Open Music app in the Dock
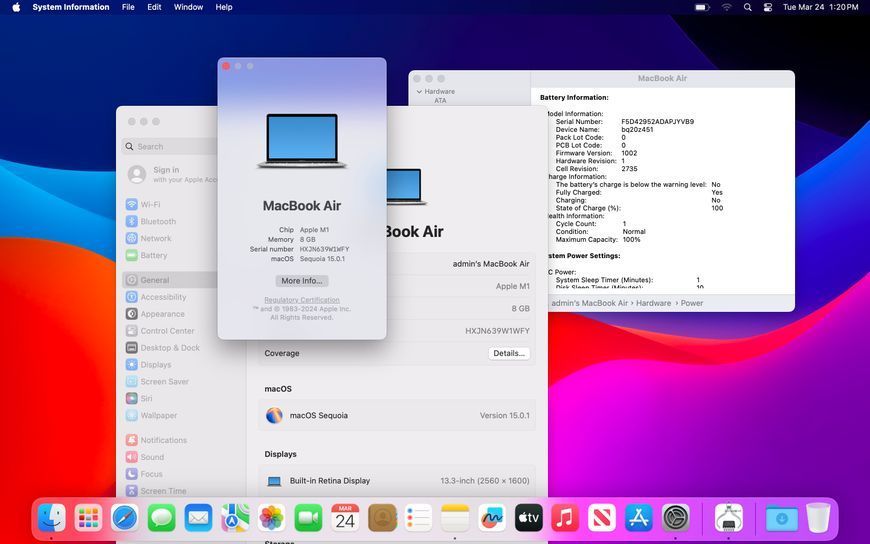The image size is (870, 544). click(x=565, y=517)
